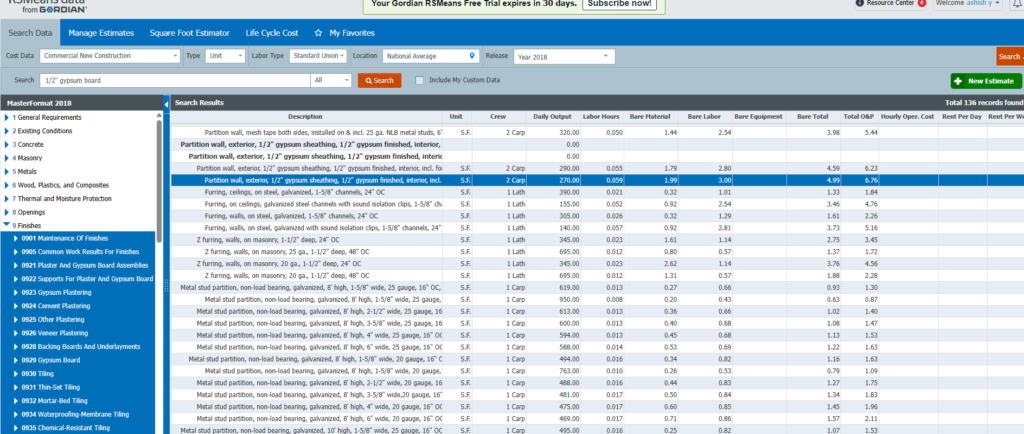
Task: Open the All filter dropdown beside search box
Action: pos(332,80)
